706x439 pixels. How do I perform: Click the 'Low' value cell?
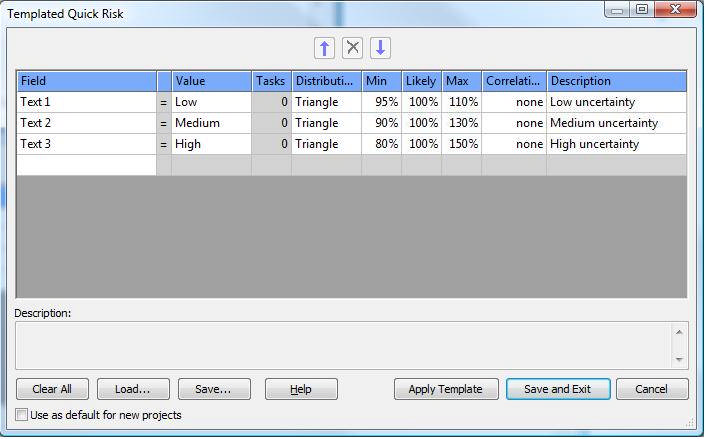[x=211, y=102]
